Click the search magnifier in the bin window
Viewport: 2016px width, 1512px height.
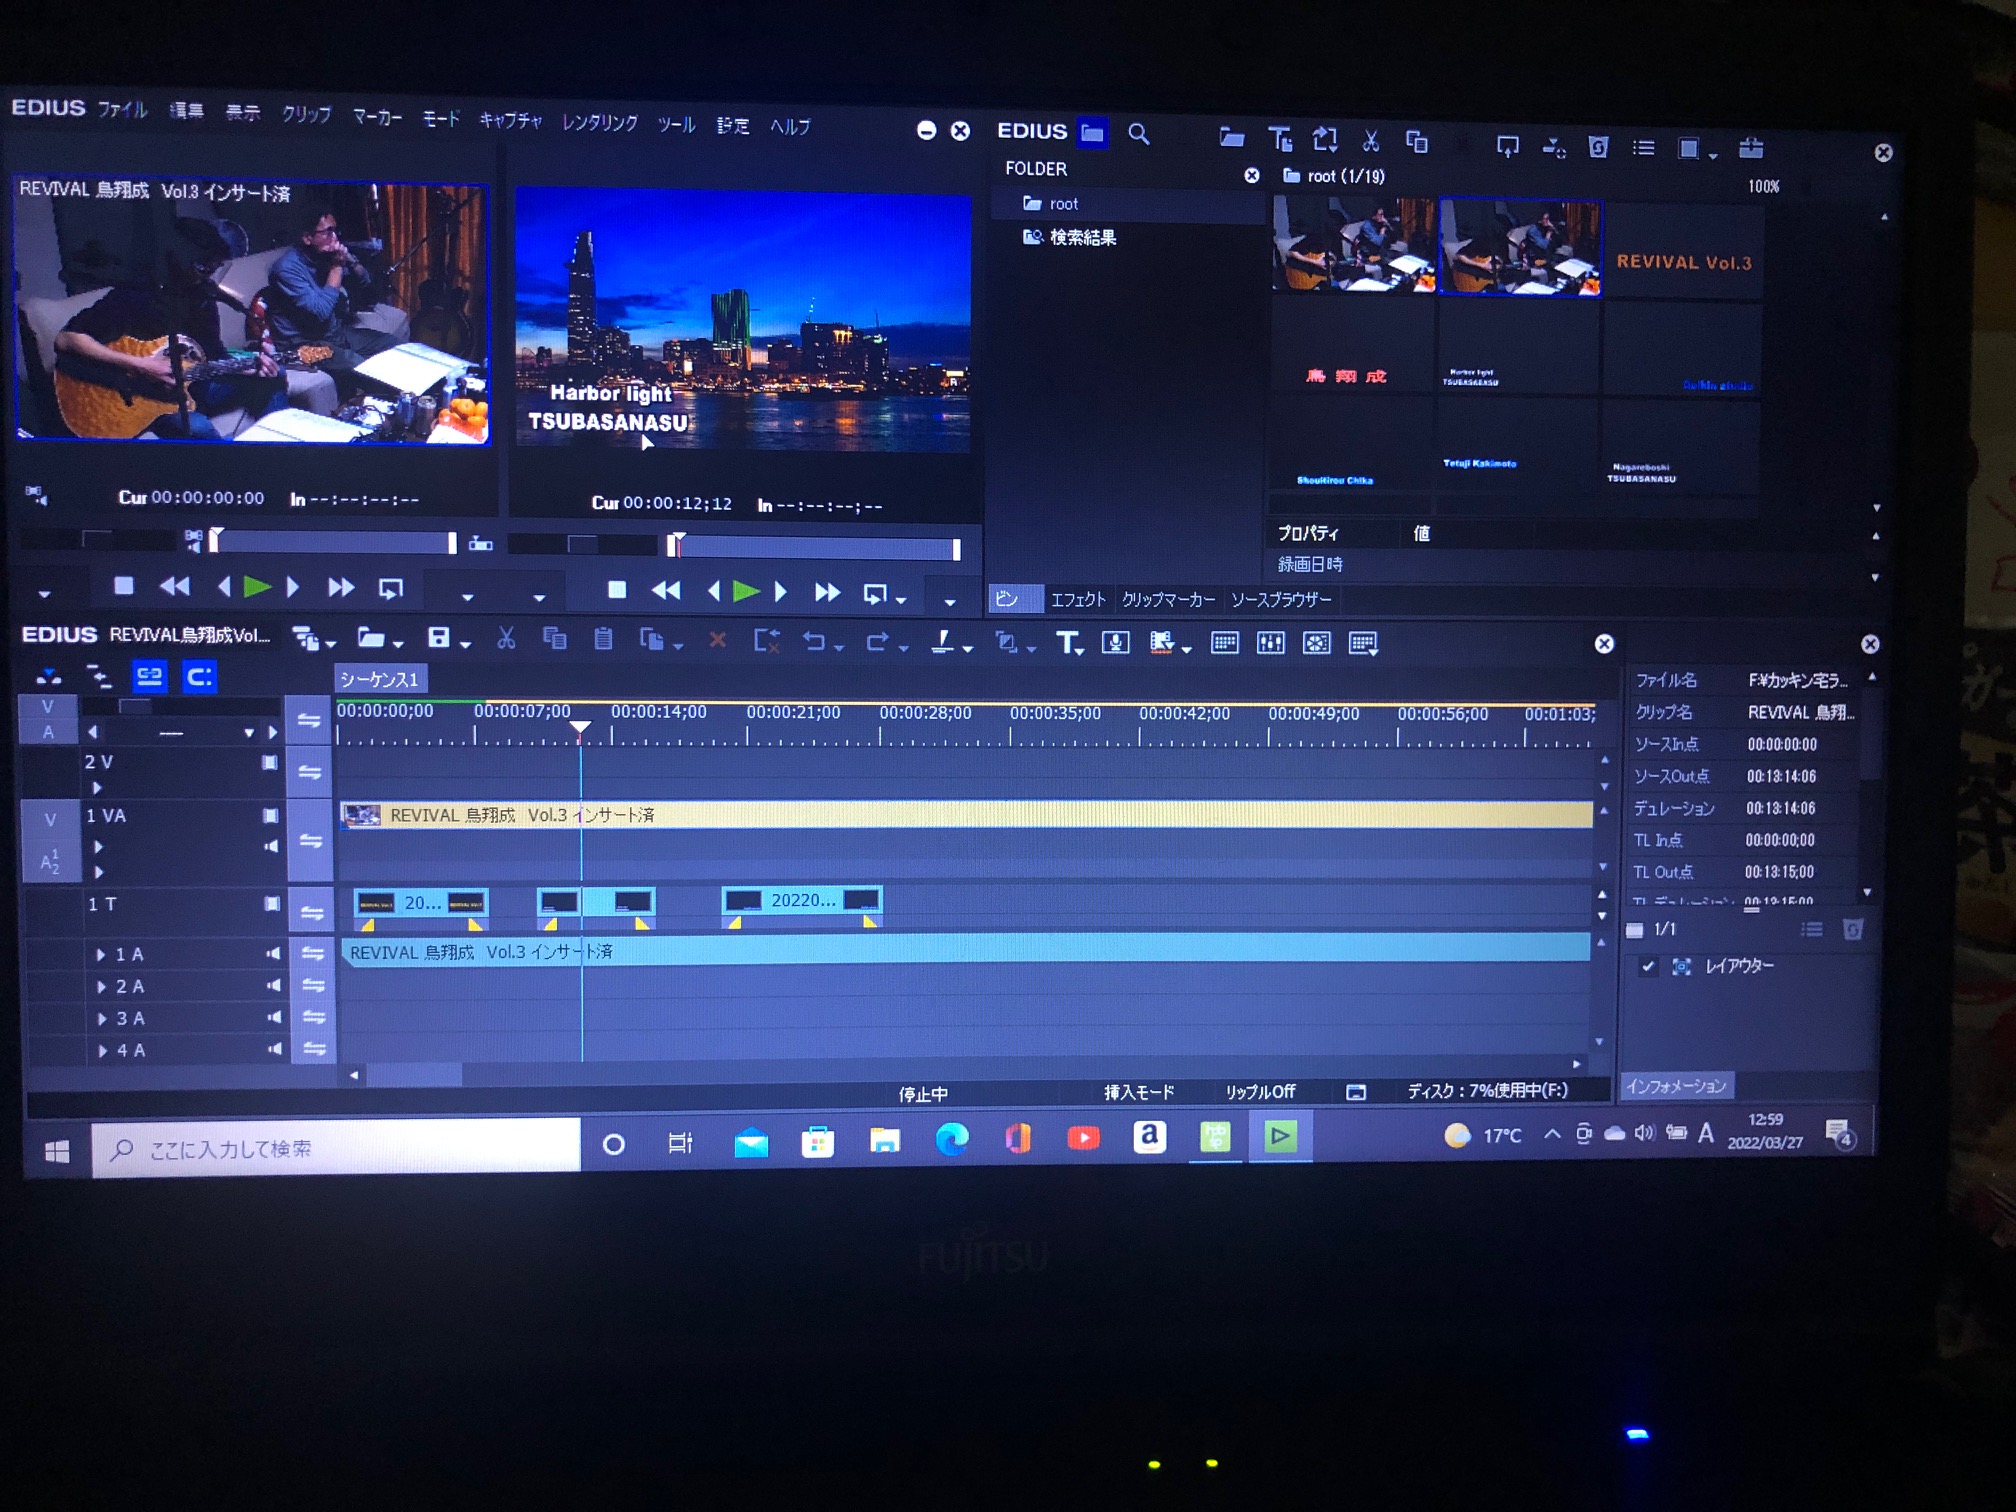(x=1138, y=133)
